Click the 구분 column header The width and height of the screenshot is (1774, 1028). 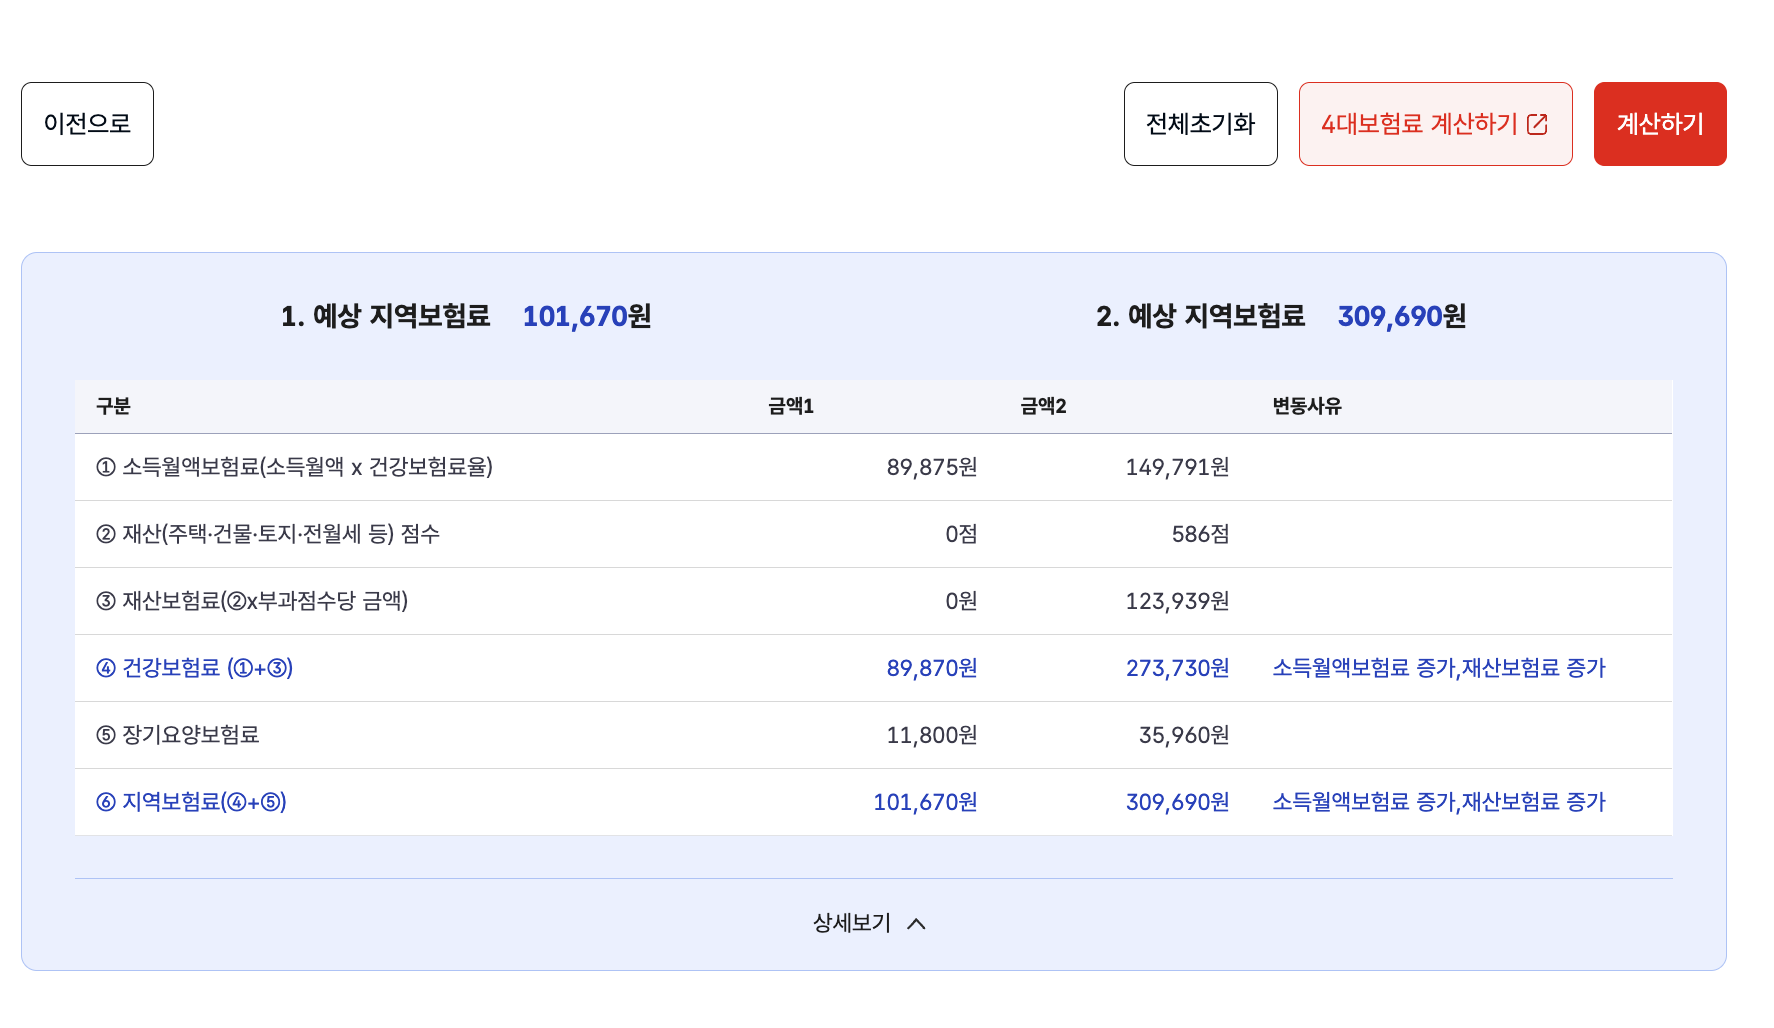(x=113, y=406)
